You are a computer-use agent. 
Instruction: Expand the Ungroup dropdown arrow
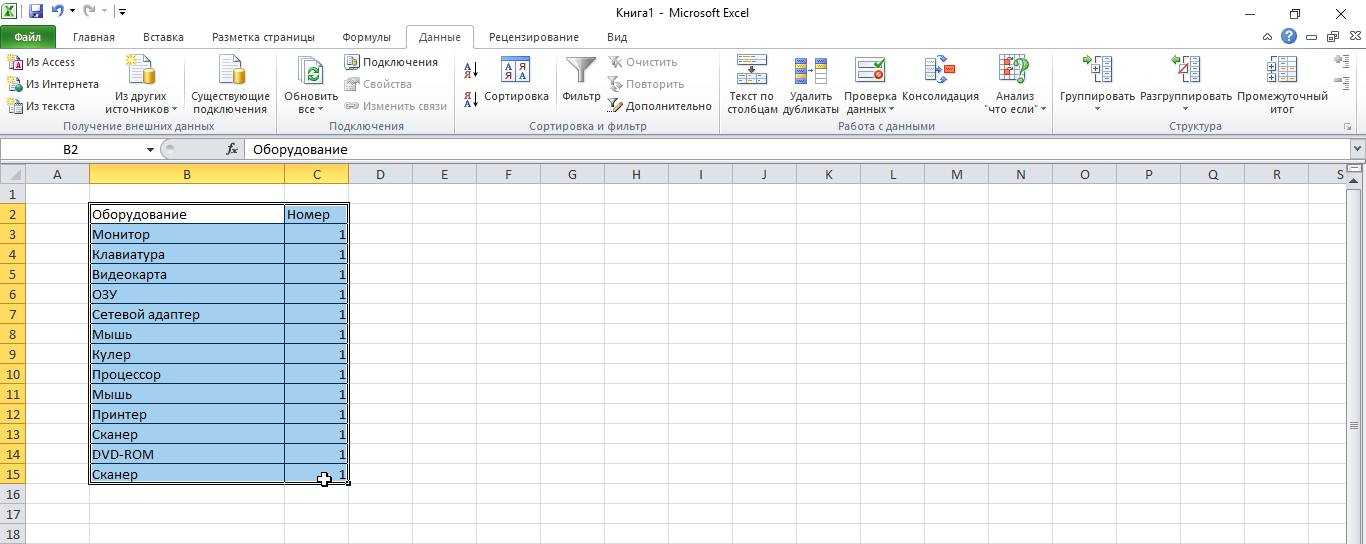pos(1185,109)
